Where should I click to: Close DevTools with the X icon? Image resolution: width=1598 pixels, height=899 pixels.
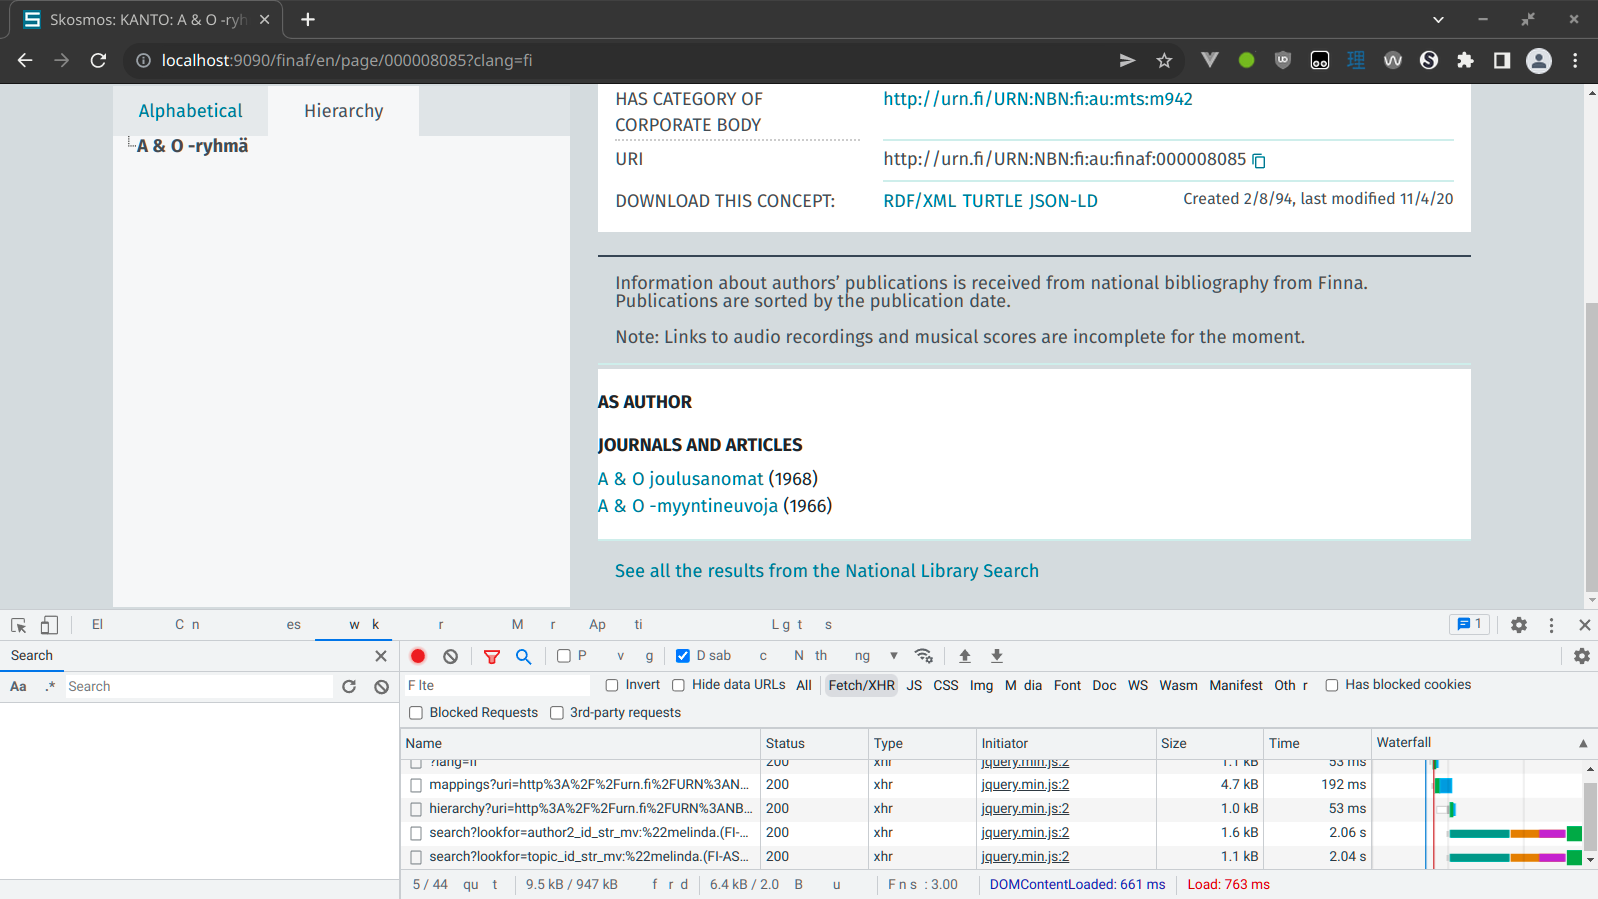1584,625
